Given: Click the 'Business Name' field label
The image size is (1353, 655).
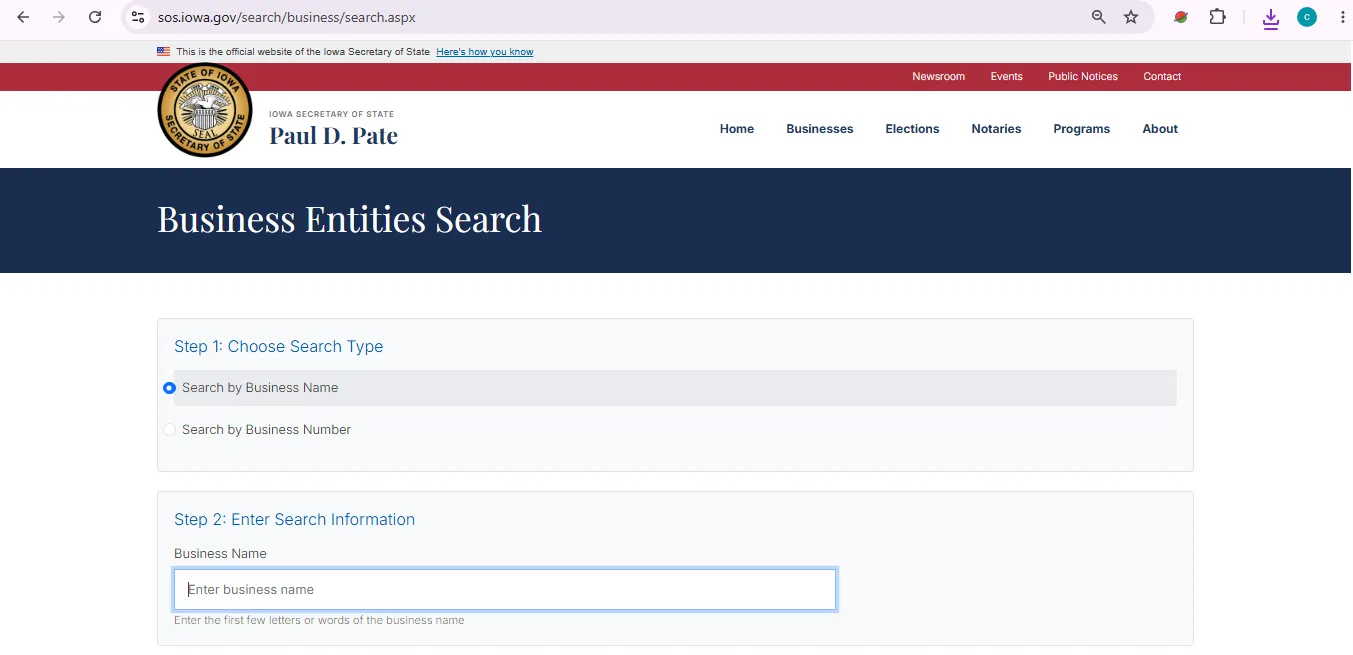Looking at the screenshot, I should coord(220,554).
